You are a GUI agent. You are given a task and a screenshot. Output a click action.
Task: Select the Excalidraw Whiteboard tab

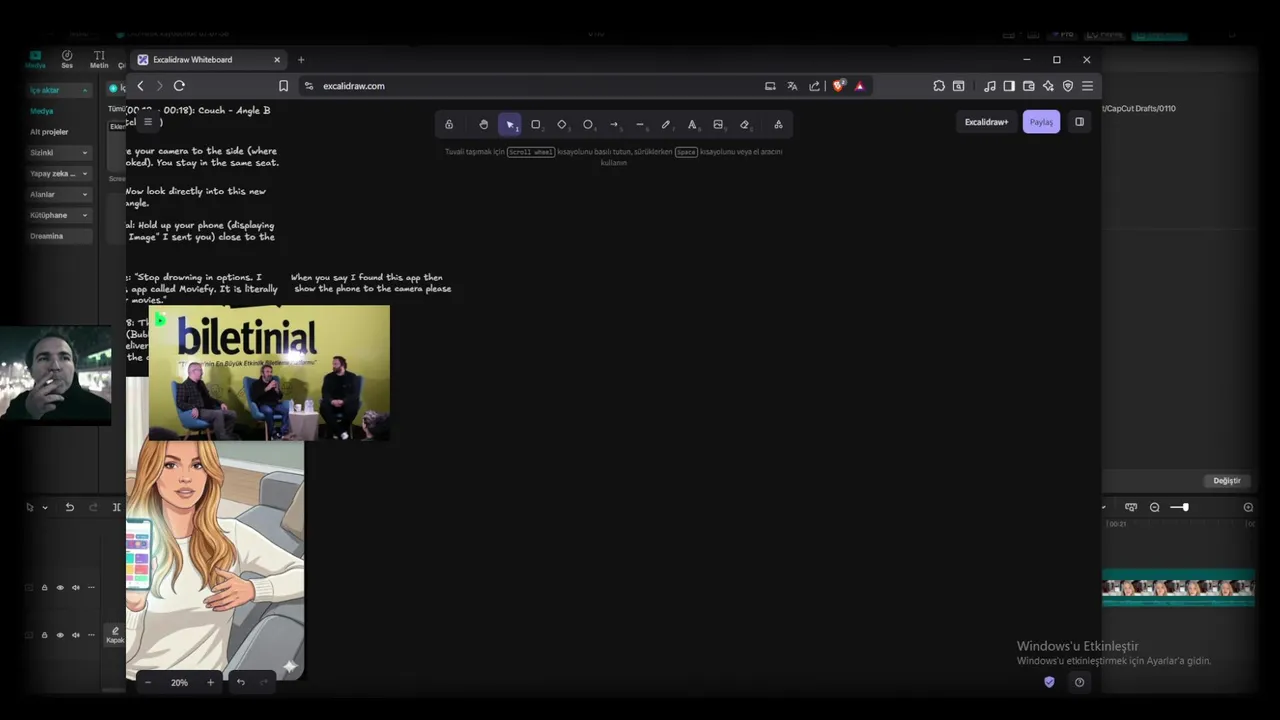pos(209,60)
